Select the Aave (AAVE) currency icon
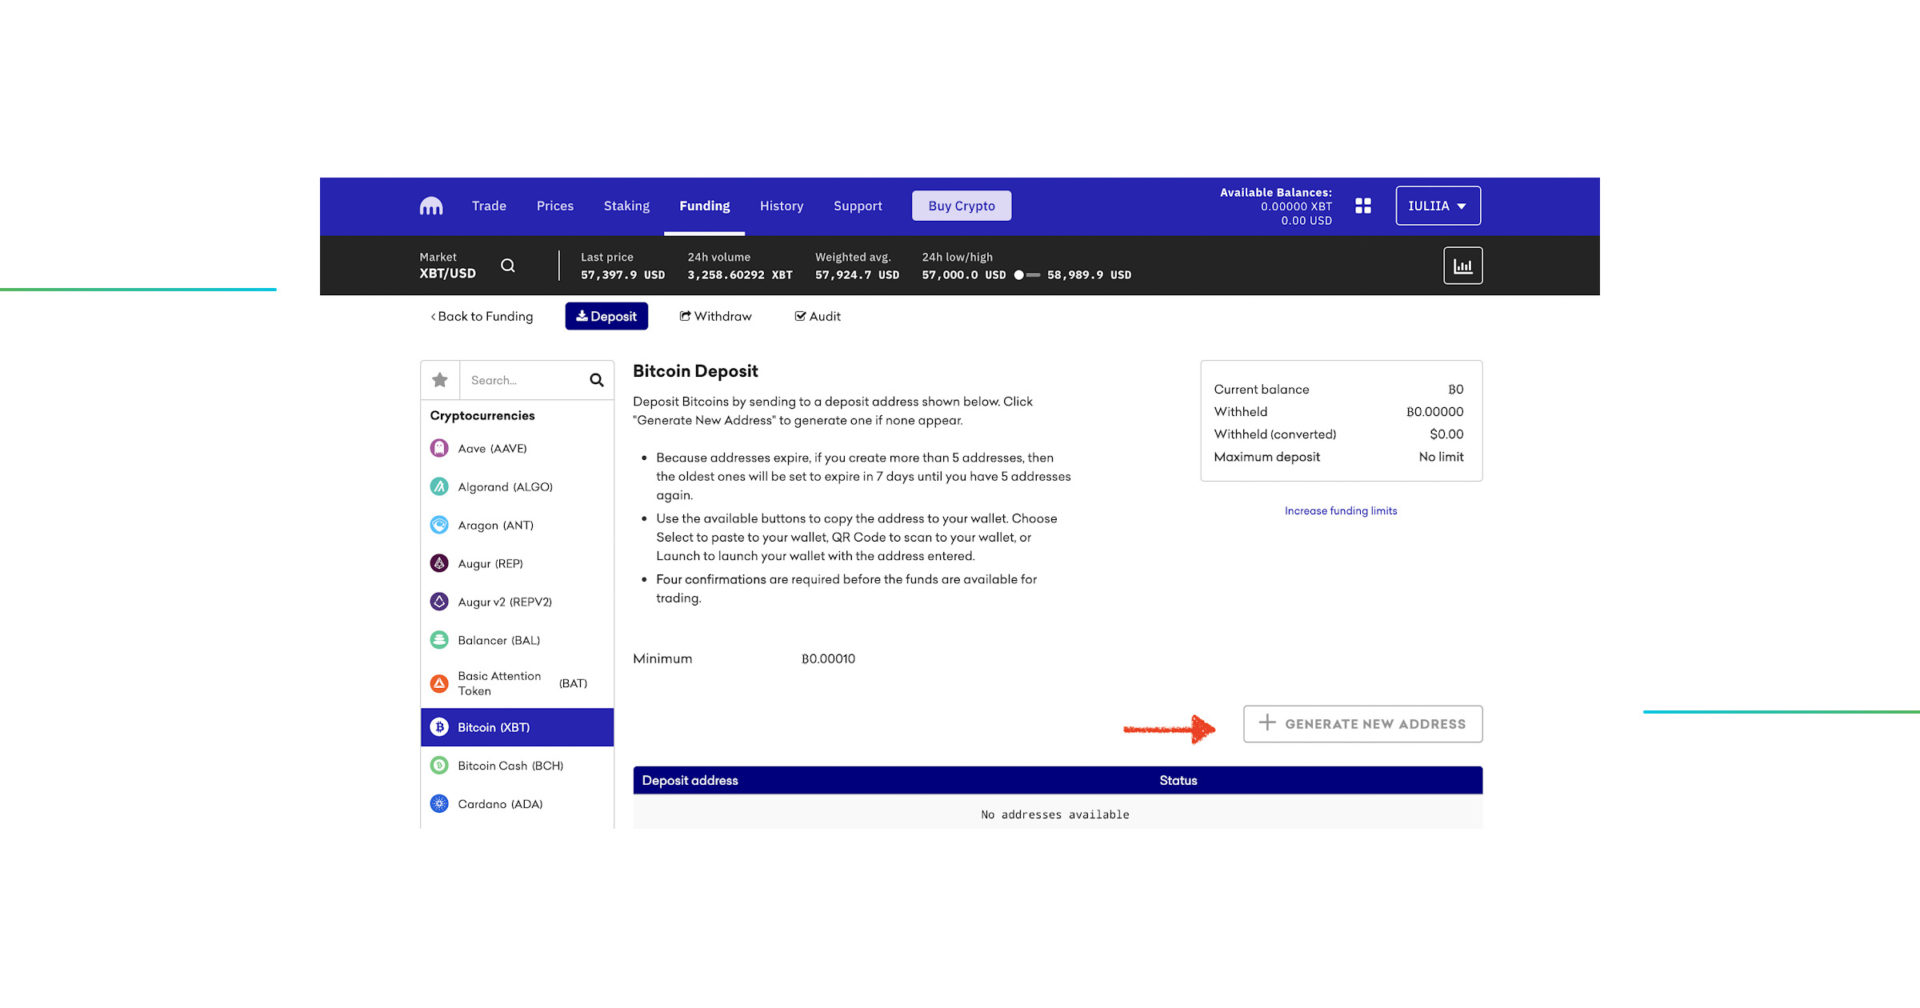 [440, 448]
